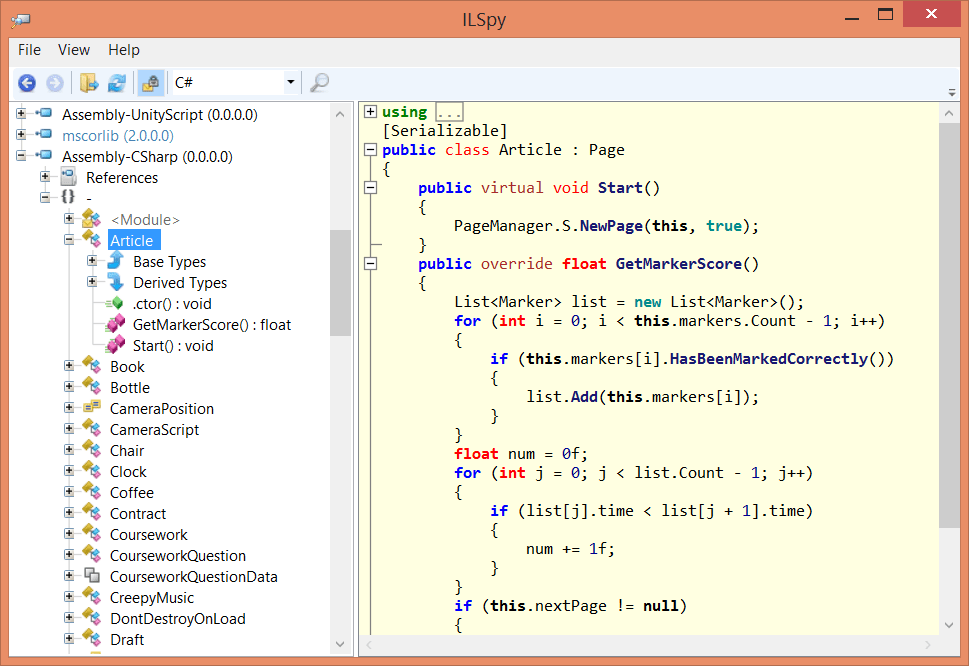
Task: Select the Clock class
Action: 128,471
